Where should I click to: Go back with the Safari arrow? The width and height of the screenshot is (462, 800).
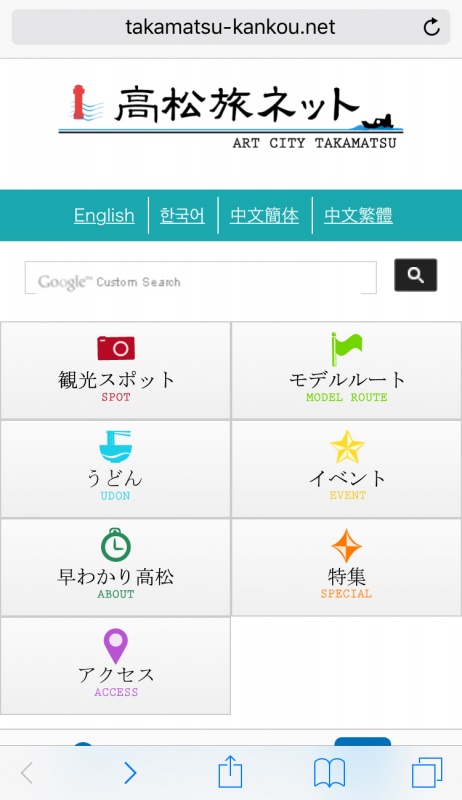tap(27, 773)
